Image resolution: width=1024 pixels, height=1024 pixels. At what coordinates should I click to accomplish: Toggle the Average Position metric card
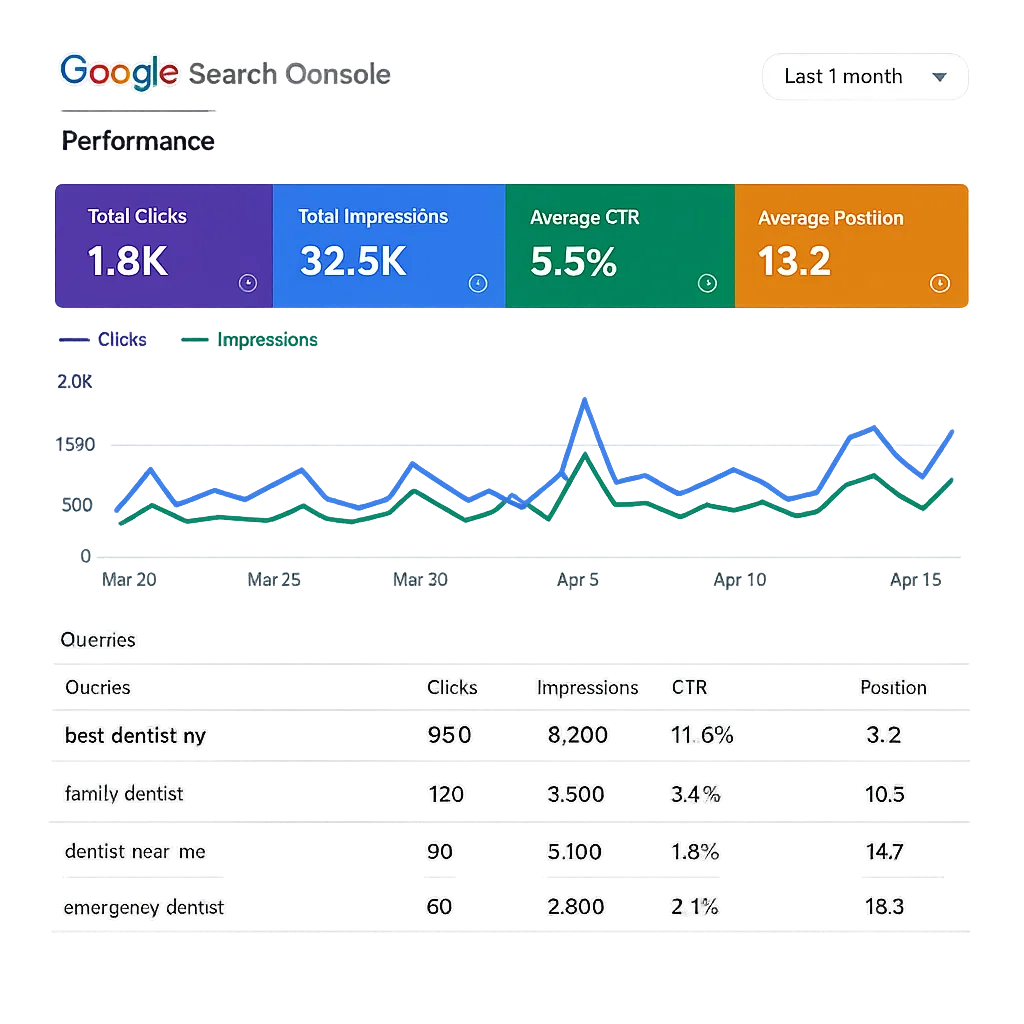850,245
